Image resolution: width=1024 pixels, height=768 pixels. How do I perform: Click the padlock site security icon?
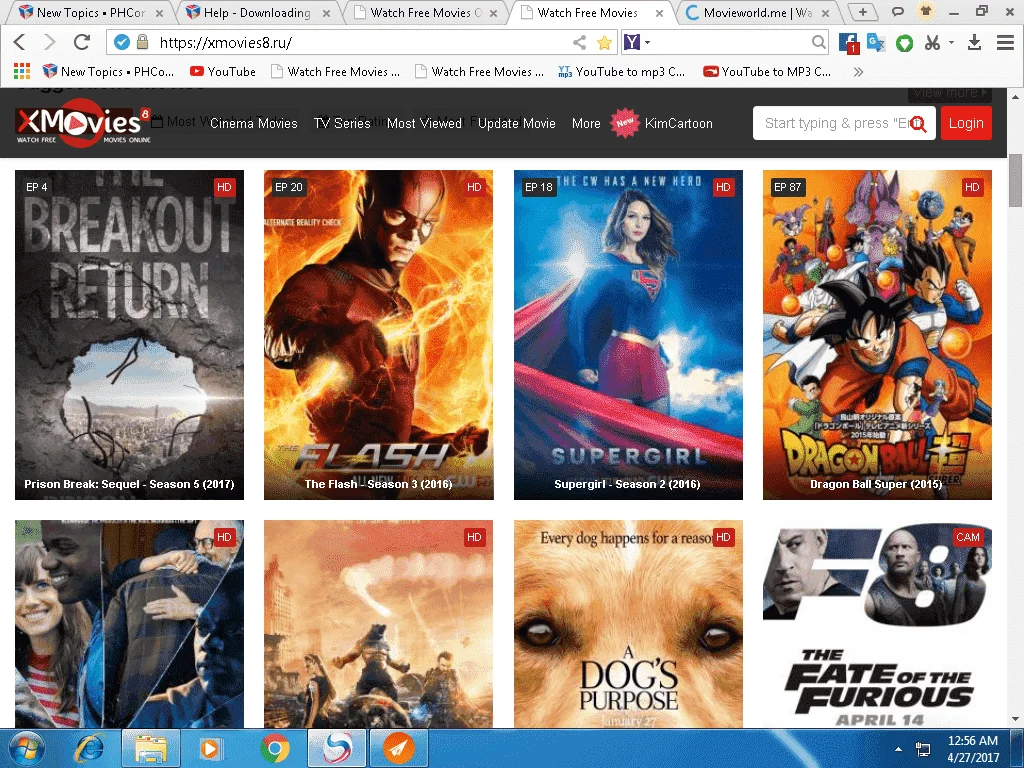coord(142,42)
